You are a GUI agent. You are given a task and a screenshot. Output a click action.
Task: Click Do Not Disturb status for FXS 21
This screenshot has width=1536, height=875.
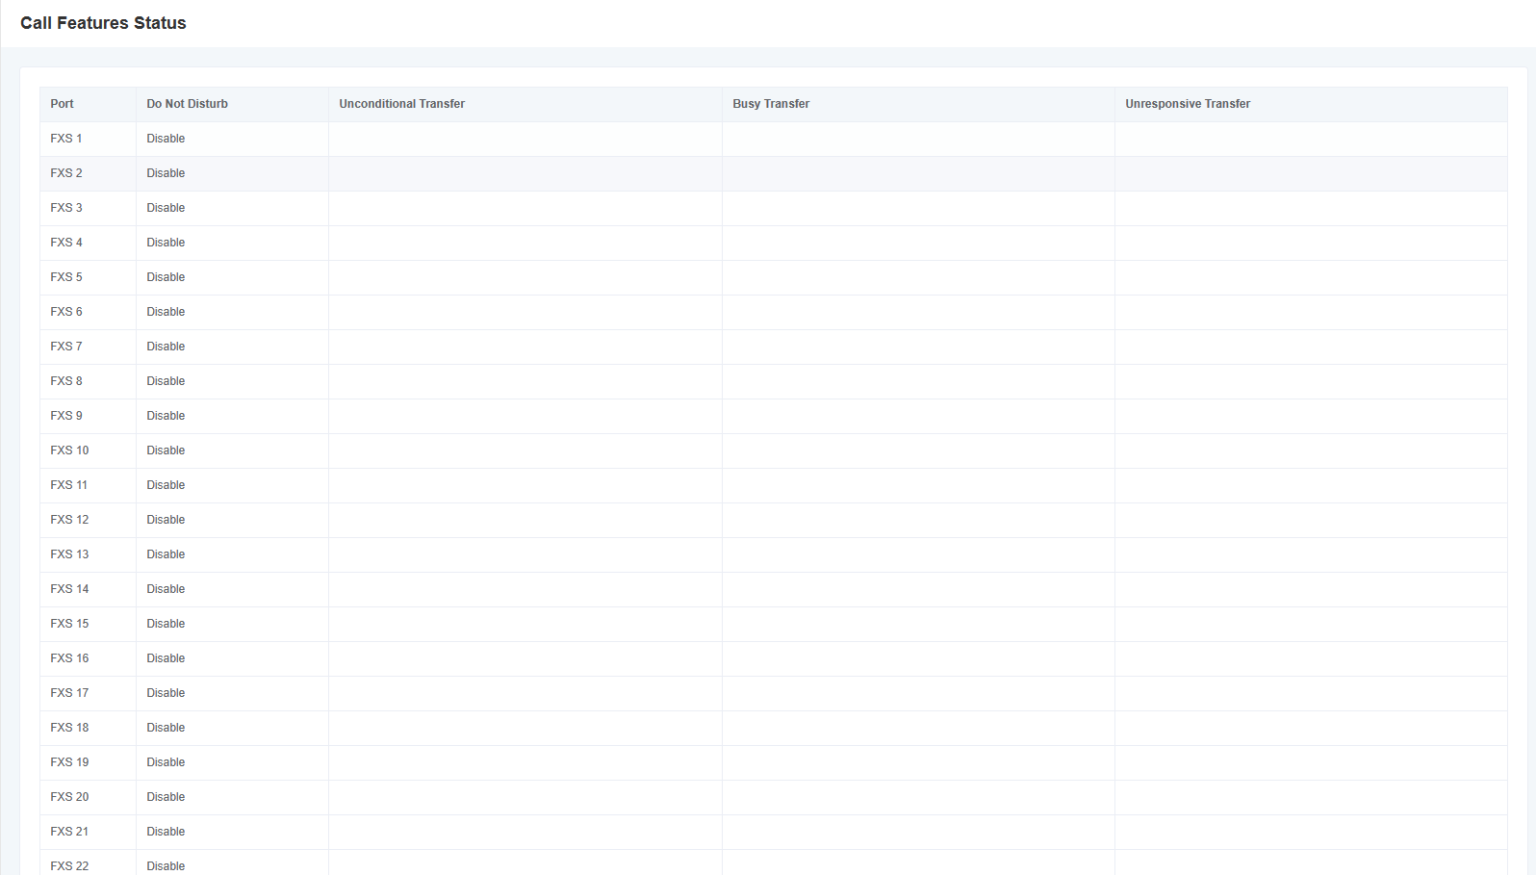tap(165, 832)
